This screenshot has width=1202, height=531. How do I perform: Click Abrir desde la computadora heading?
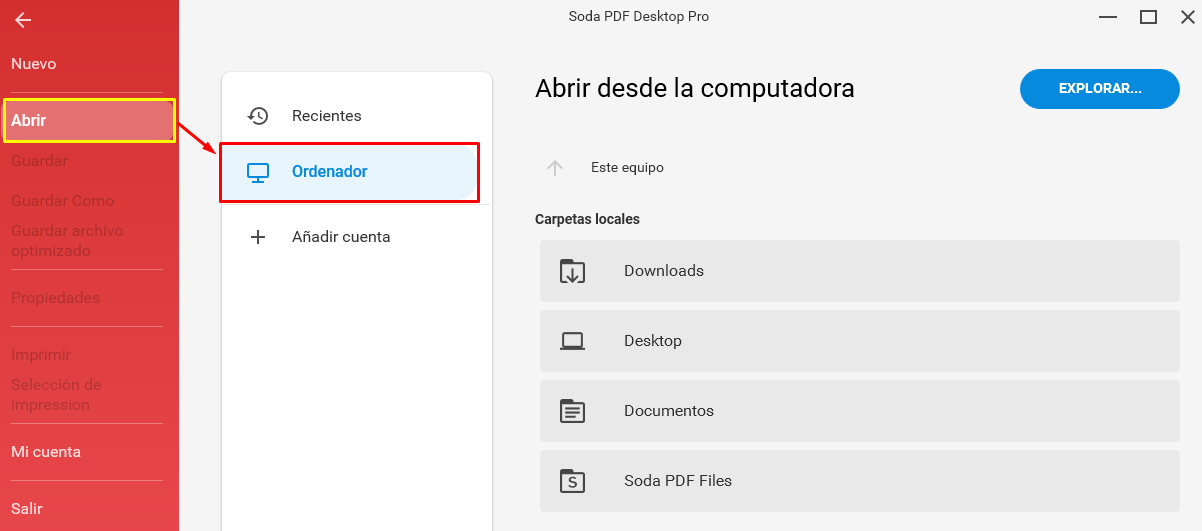(x=695, y=88)
